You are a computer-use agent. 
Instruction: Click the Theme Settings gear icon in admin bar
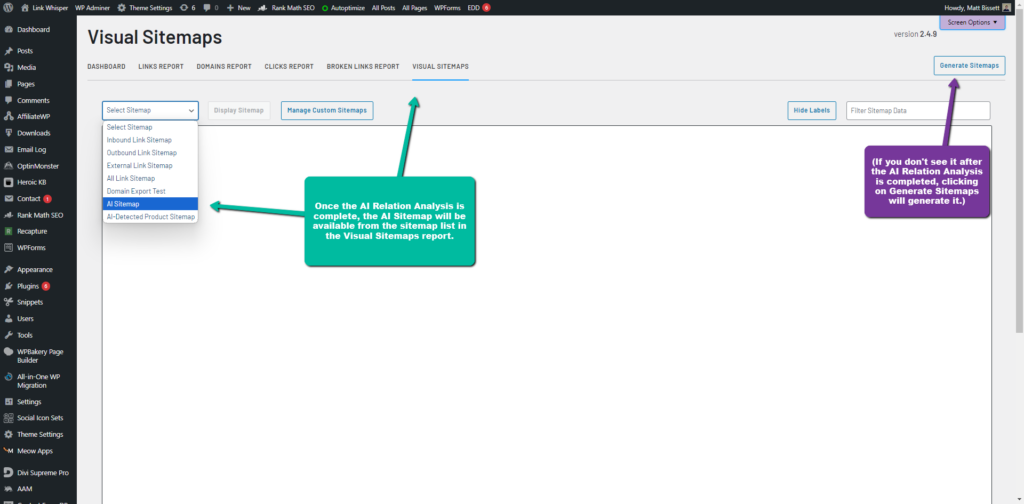pos(121,8)
